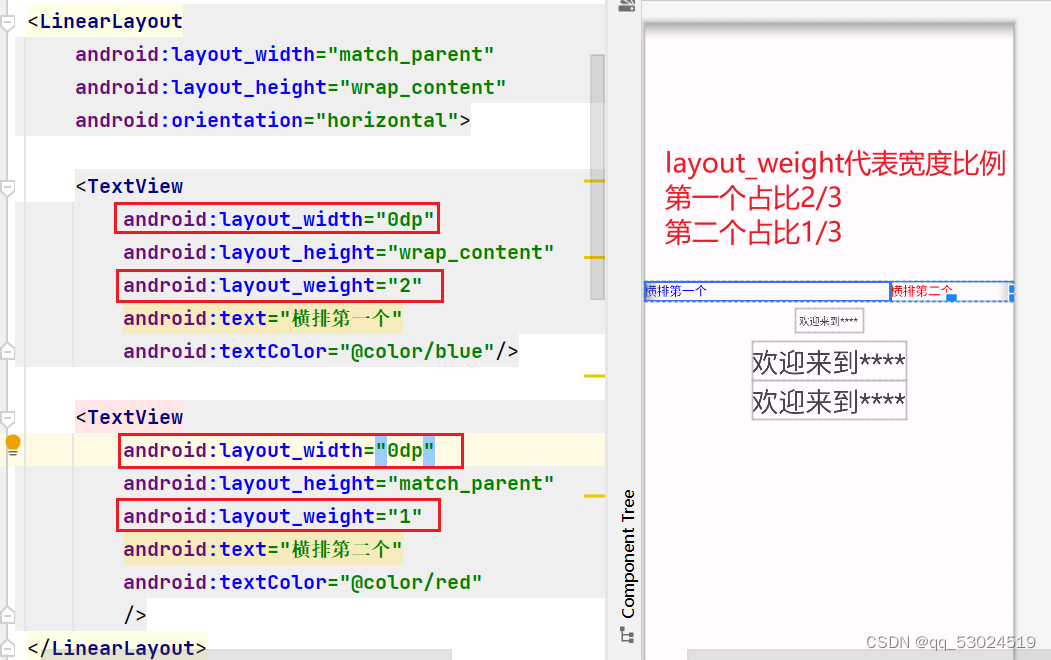Click the android:orientation="horizontal" line
The height and width of the screenshot is (660, 1051).
pos(272,120)
